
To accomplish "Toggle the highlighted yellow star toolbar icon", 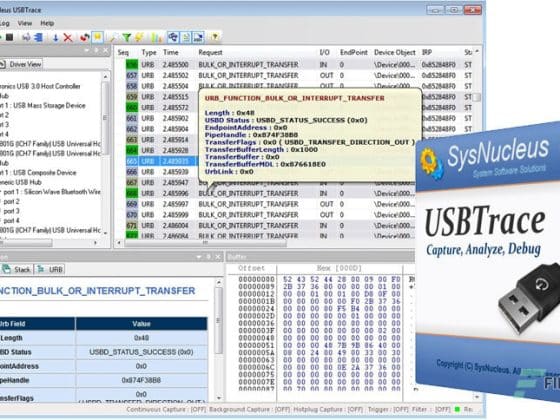I will pyautogui.click(x=97, y=37).
